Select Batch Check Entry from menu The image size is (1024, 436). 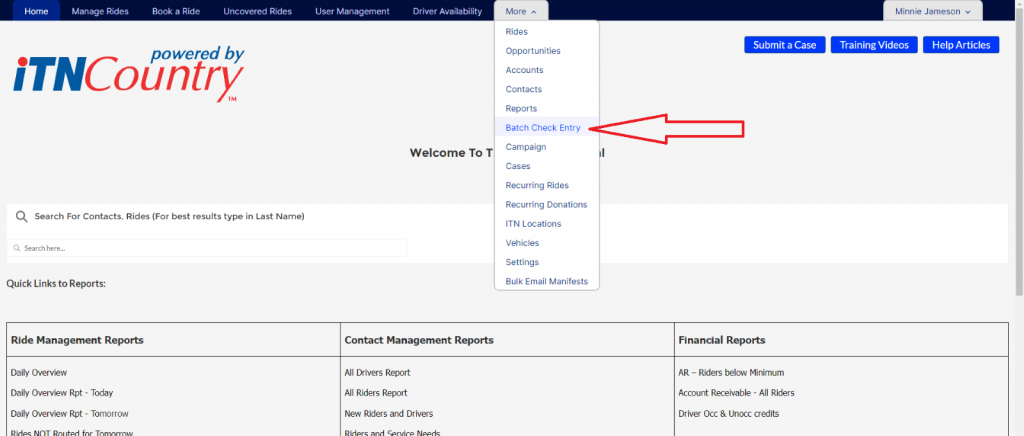pos(542,128)
